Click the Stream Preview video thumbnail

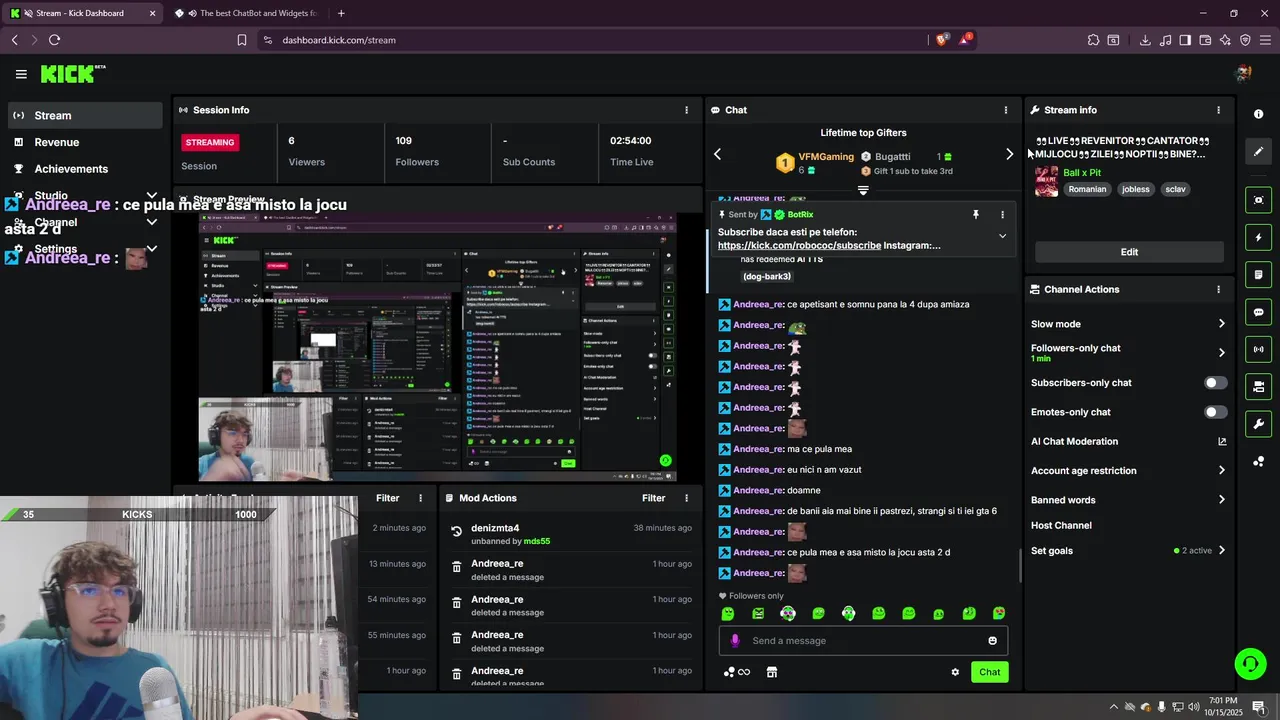[x=437, y=347]
